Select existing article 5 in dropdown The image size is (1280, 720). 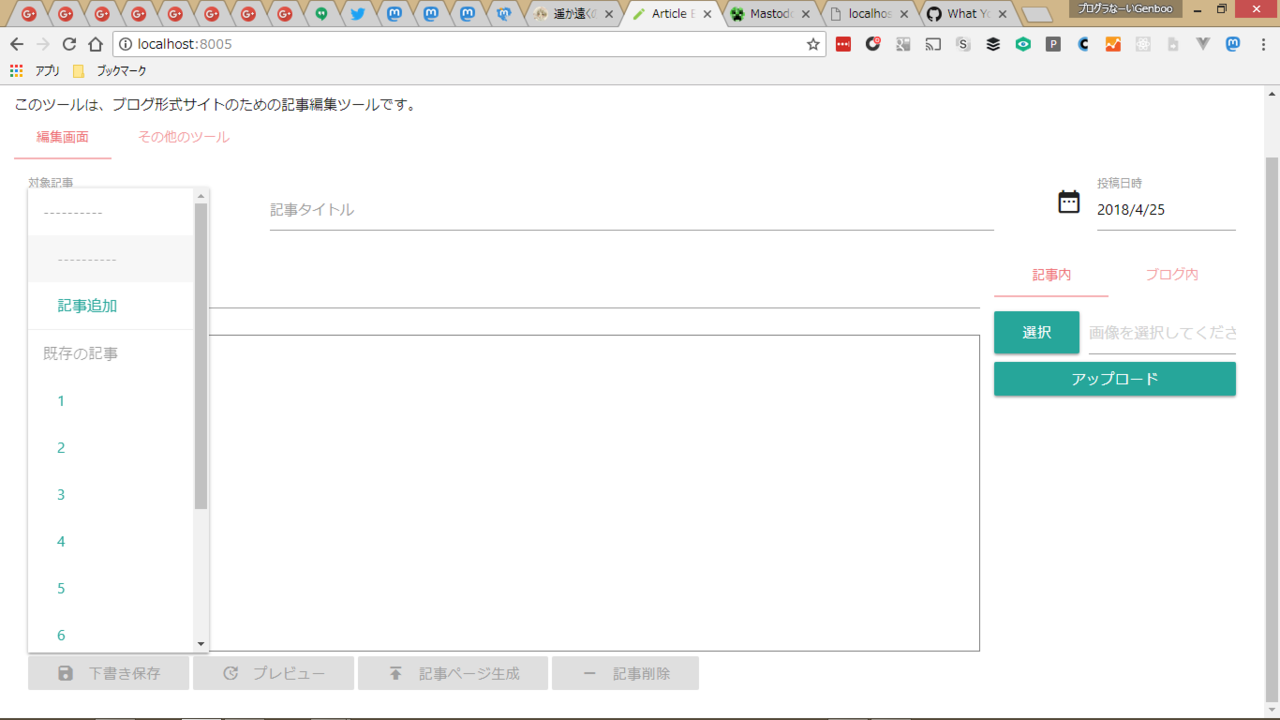(110, 589)
